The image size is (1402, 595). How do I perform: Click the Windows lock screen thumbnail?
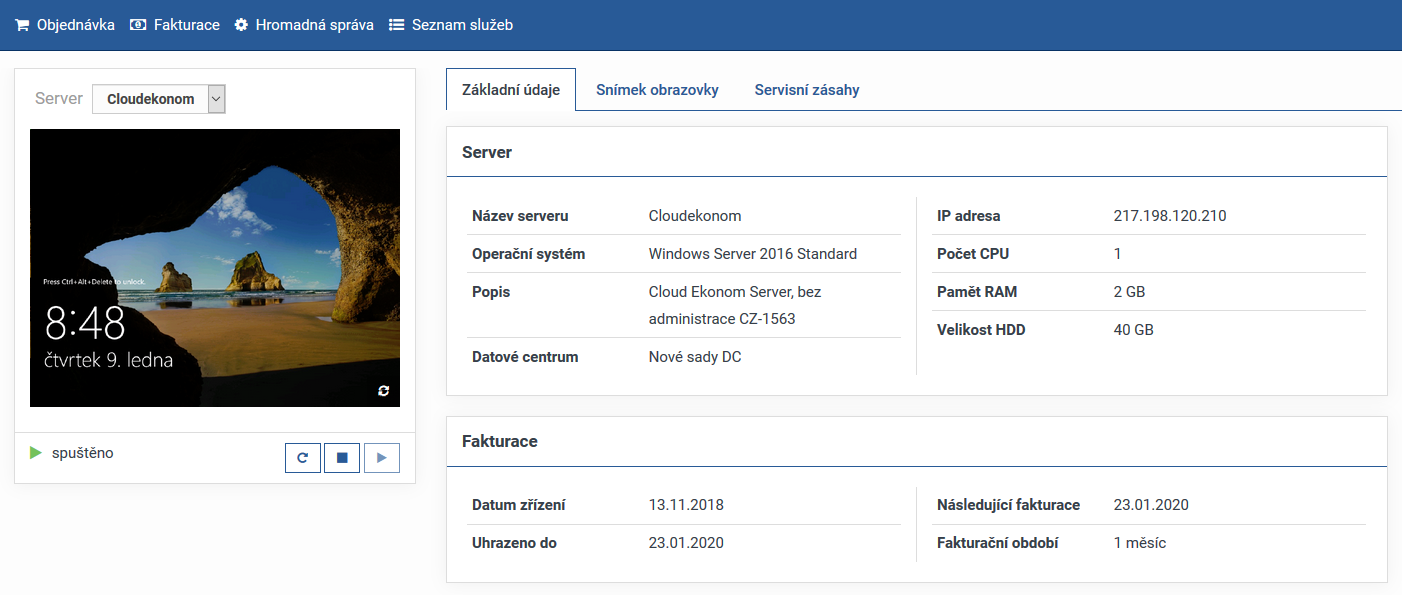215,267
